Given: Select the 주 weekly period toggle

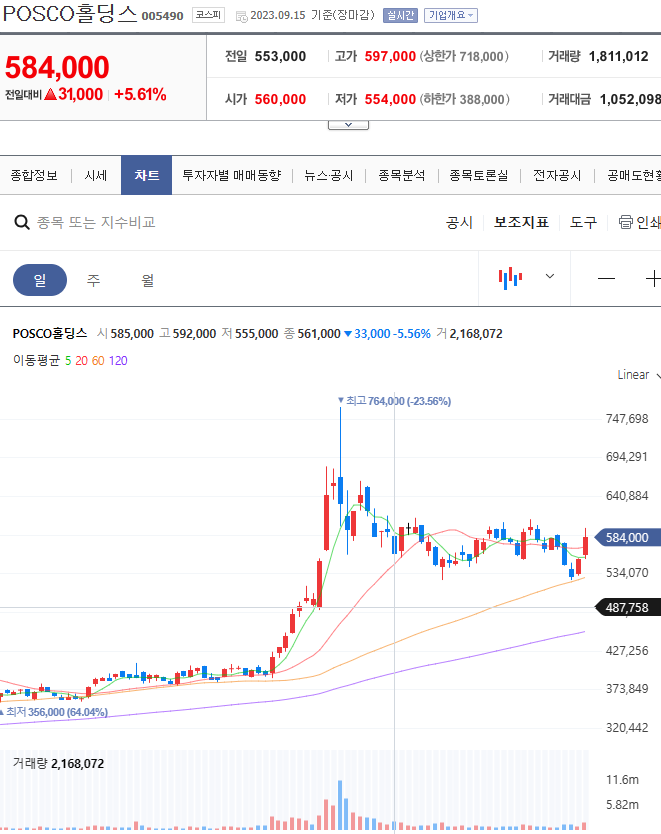Looking at the screenshot, I should tap(94, 280).
